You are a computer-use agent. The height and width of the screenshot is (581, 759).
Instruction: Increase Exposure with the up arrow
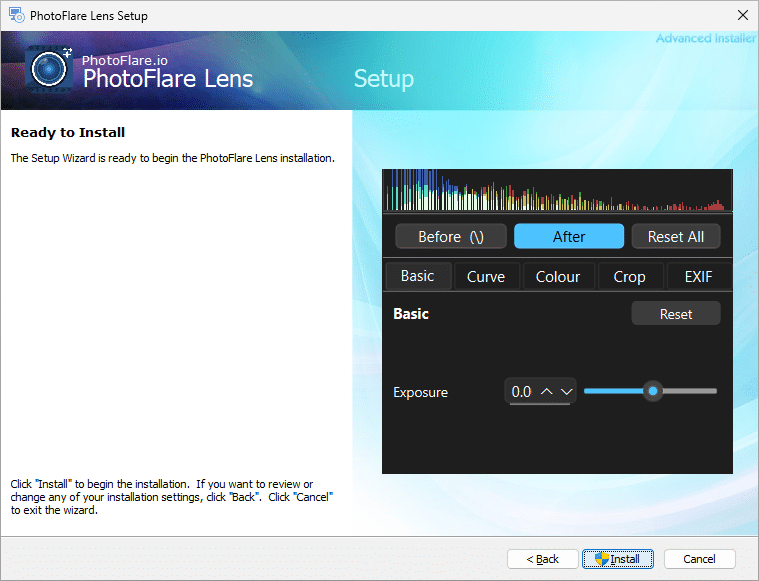pyautogui.click(x=546, y=391)
